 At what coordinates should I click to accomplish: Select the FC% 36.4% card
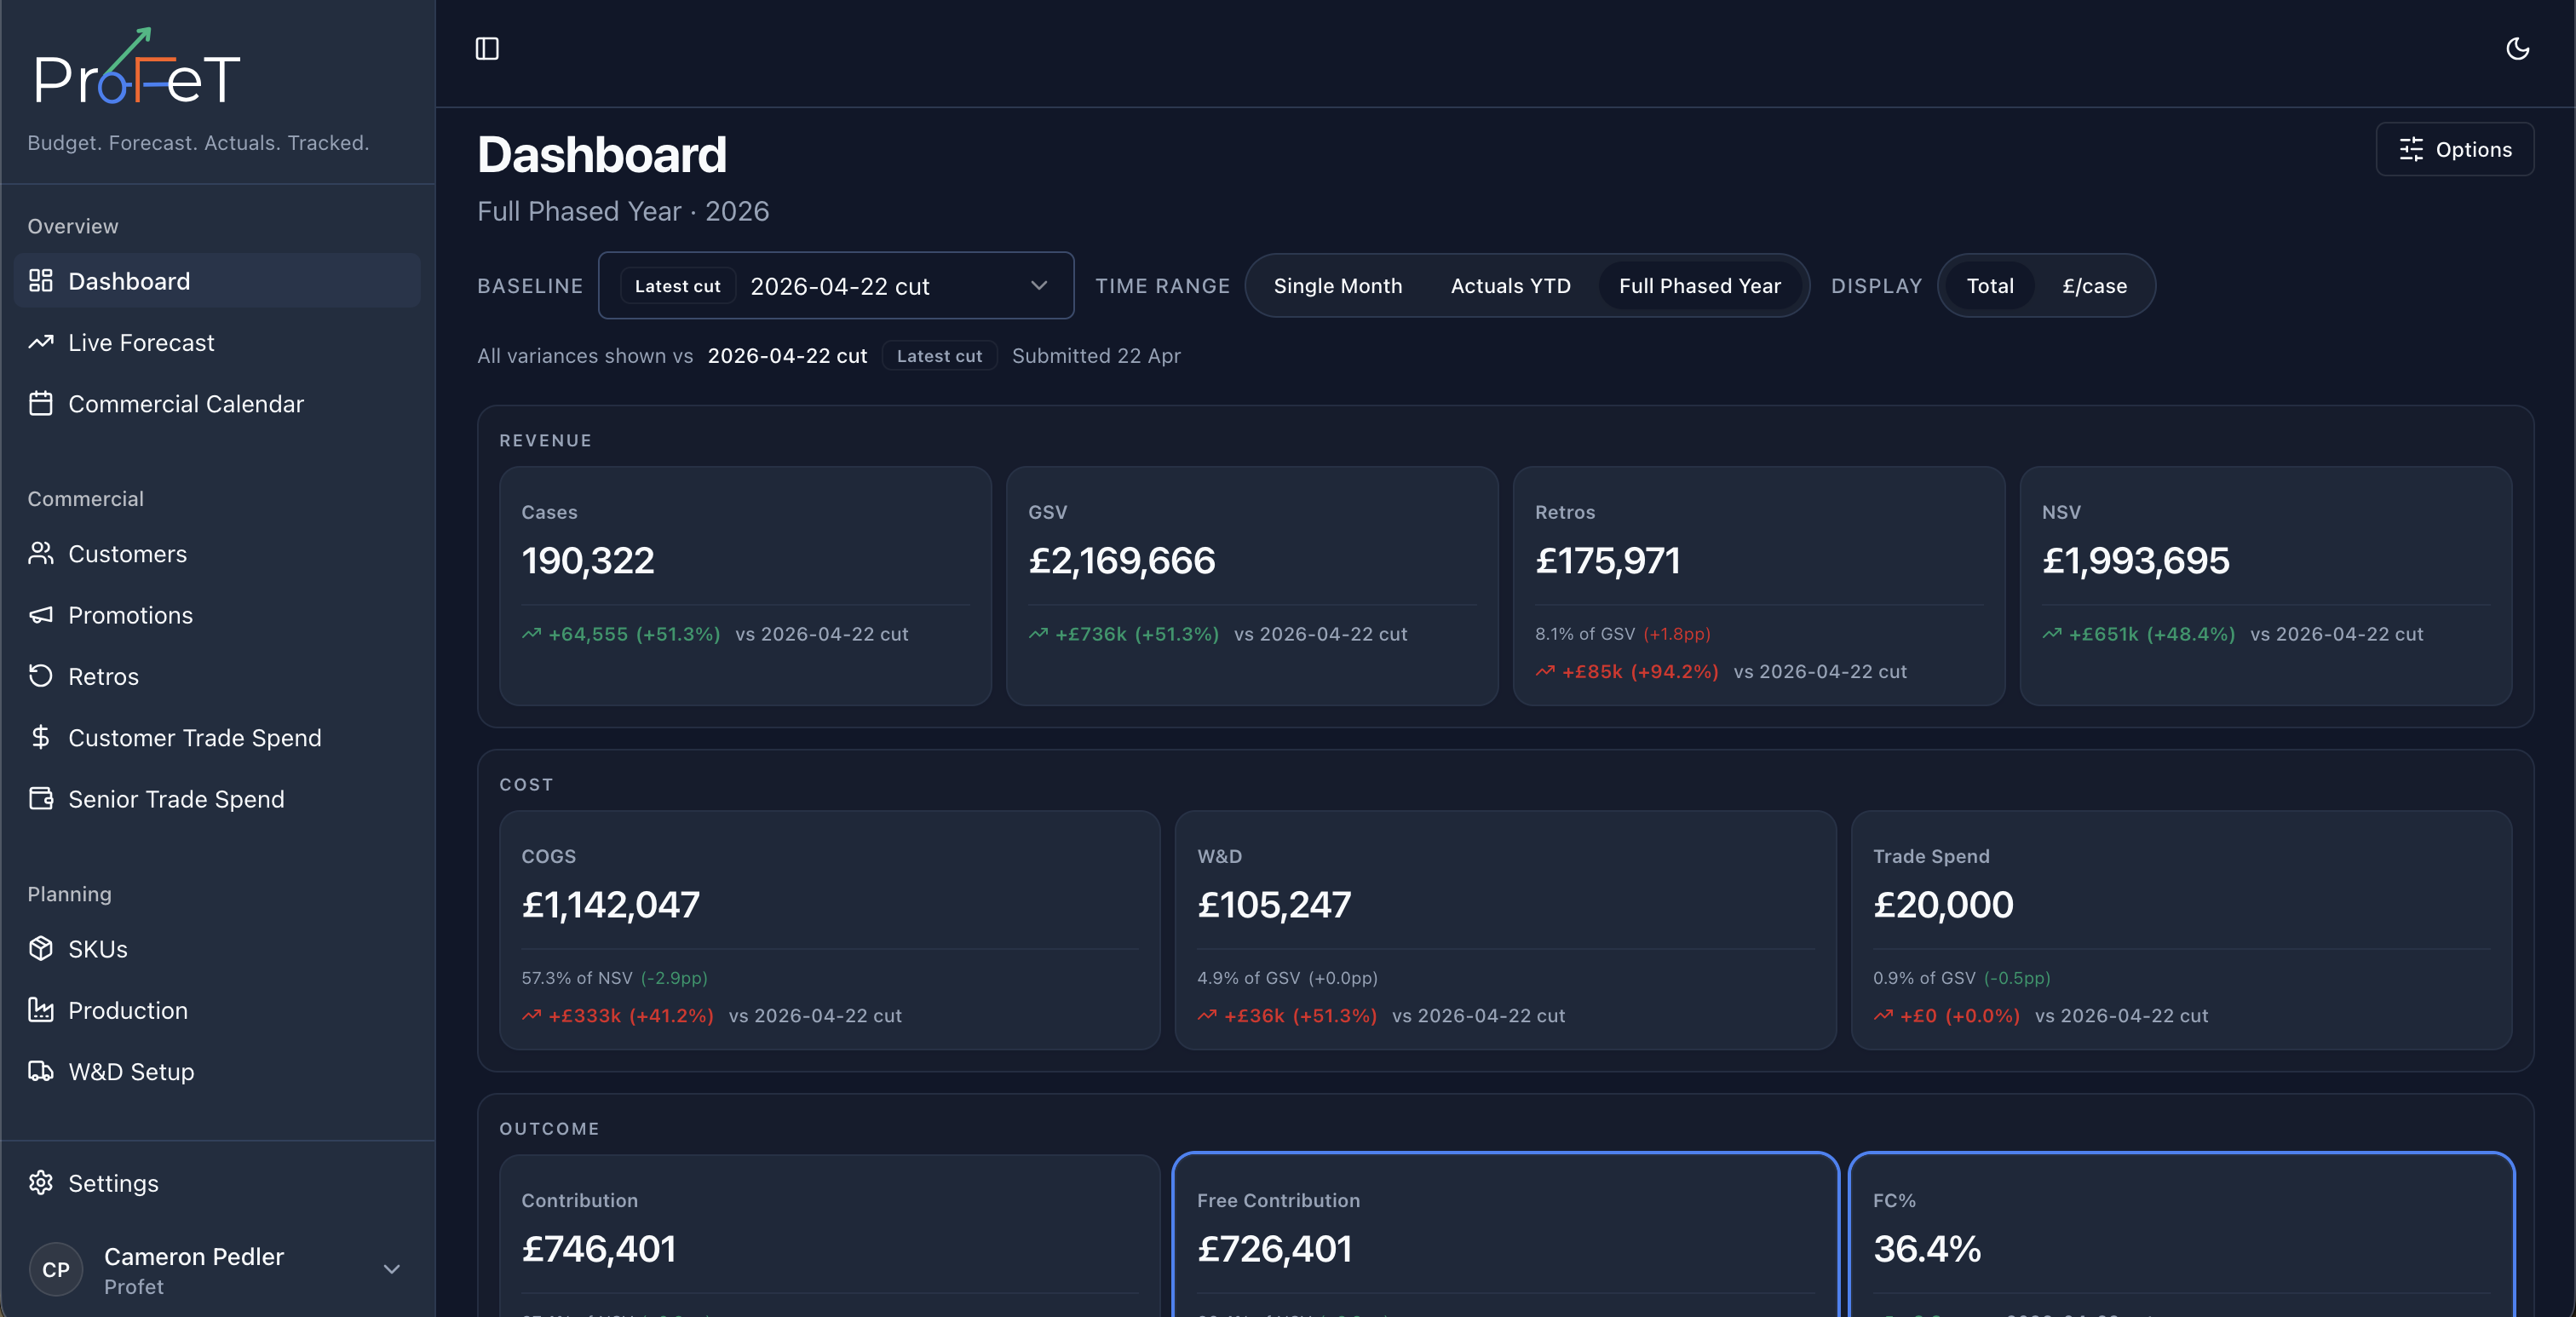[2181, 1235]
